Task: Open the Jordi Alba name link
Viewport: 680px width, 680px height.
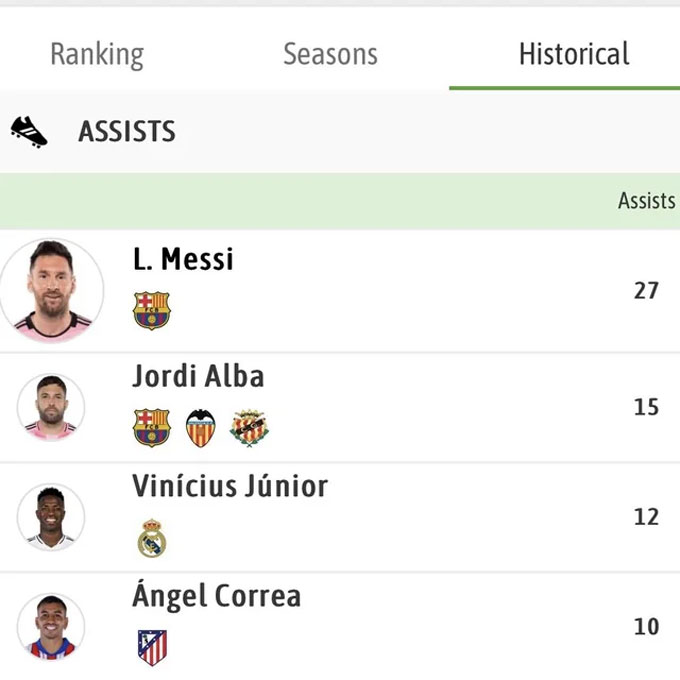Action: [198, 376]
